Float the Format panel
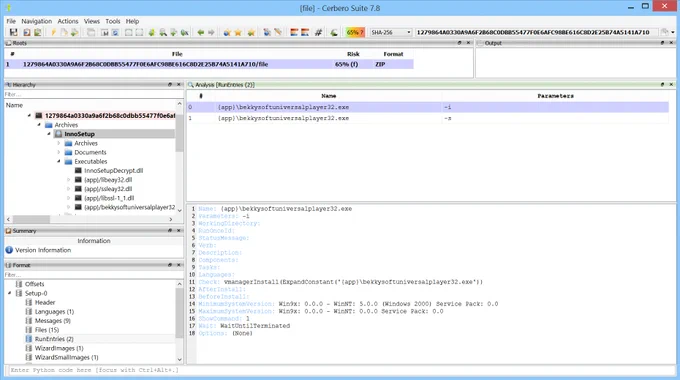Image resolution: width=680 pixels, height=380 pixels. 170,265
